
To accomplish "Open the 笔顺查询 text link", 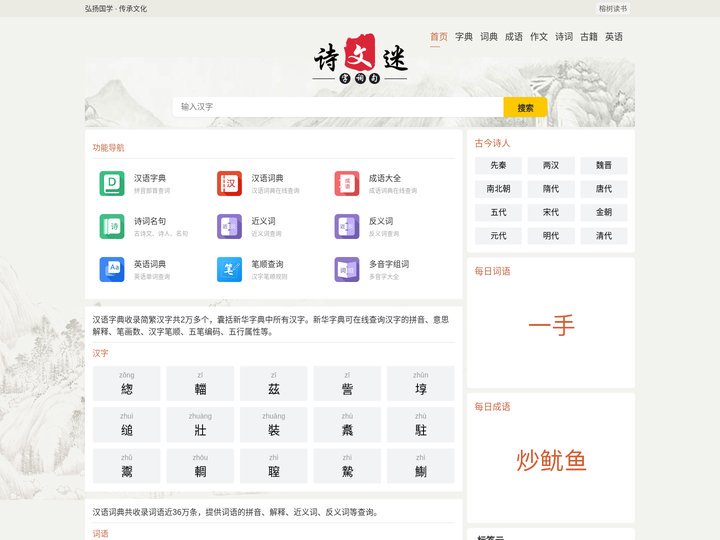I will (x=267, y=264).
